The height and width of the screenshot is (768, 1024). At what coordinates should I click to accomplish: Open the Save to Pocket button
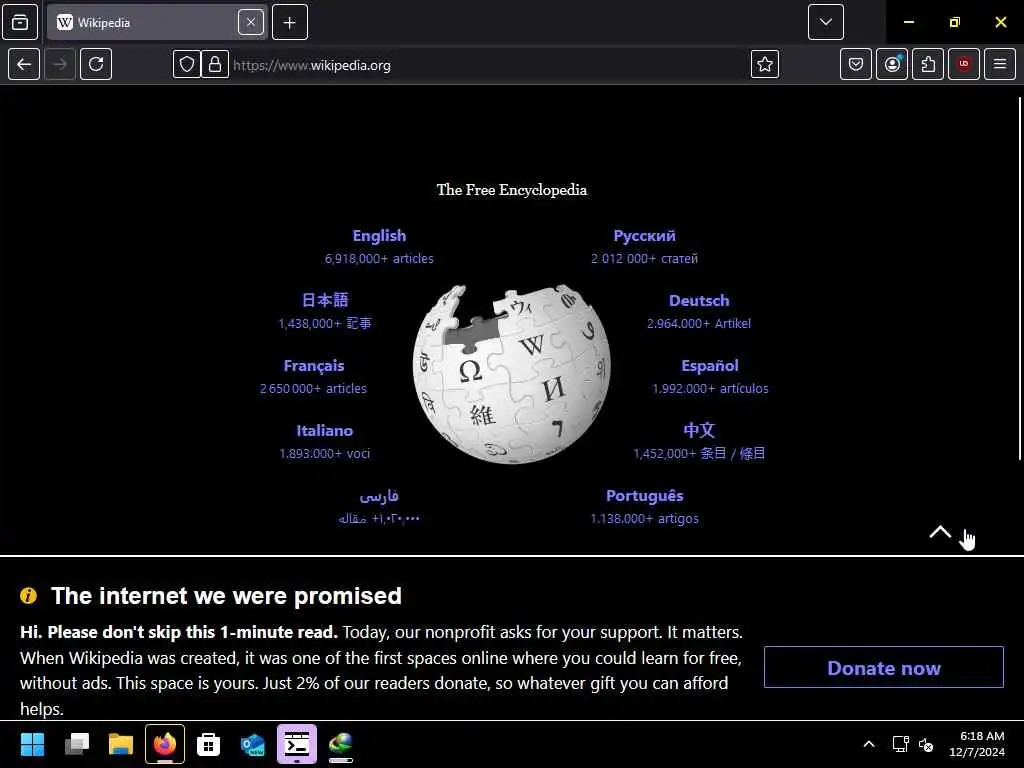pyautogui.click(x=856, y=64)
